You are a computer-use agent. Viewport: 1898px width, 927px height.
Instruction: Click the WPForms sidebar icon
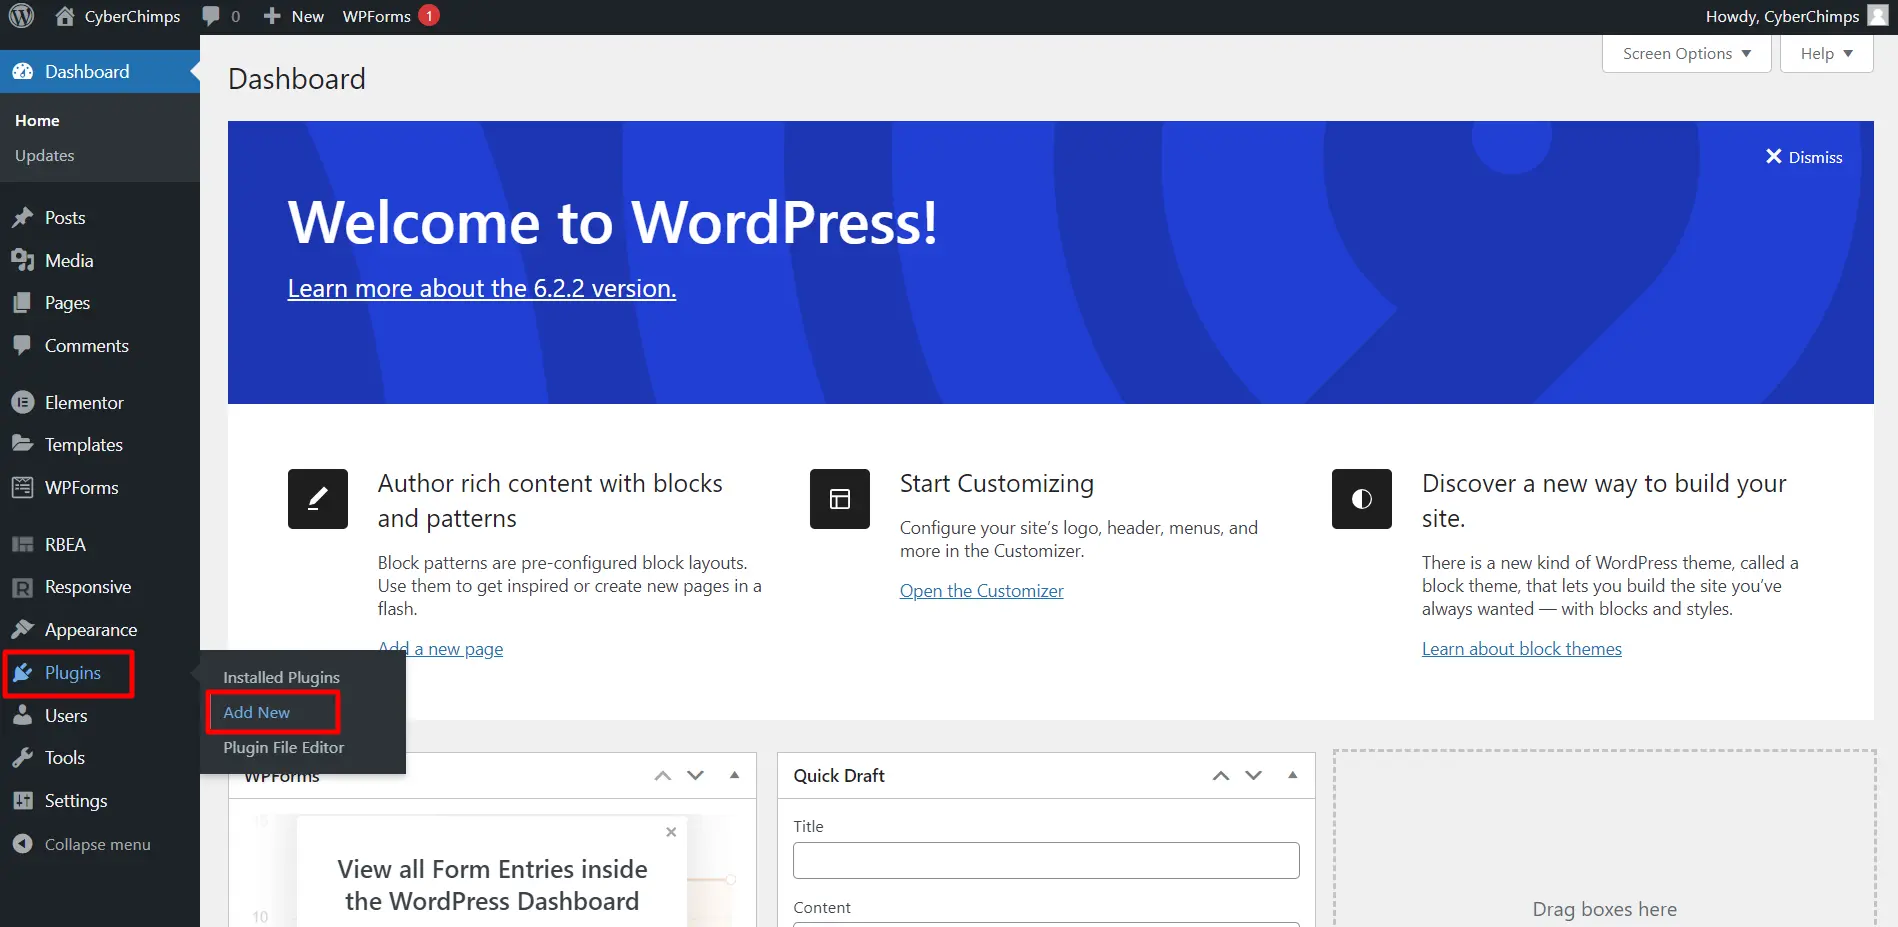[x=23, y=487]
